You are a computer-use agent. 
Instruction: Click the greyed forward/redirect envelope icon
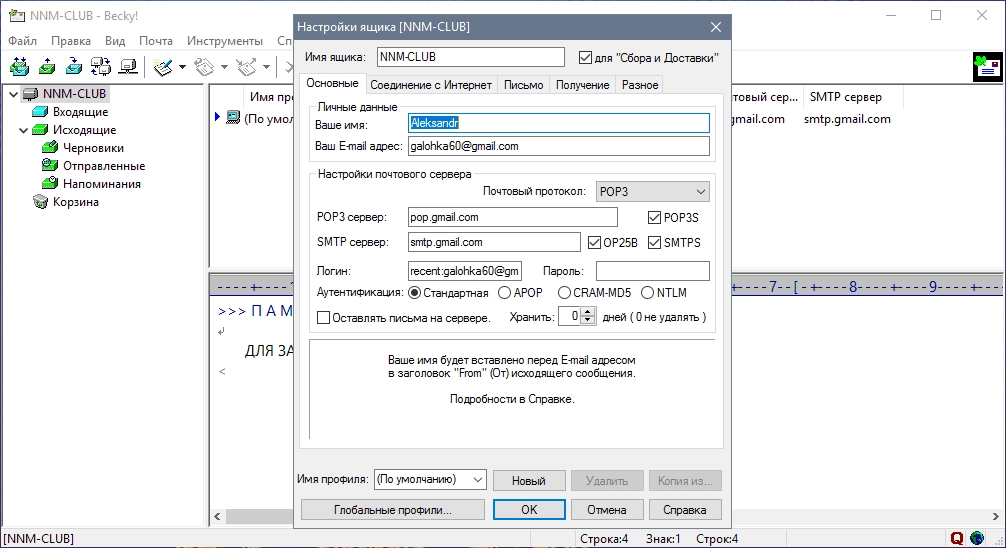click(246, 67)
